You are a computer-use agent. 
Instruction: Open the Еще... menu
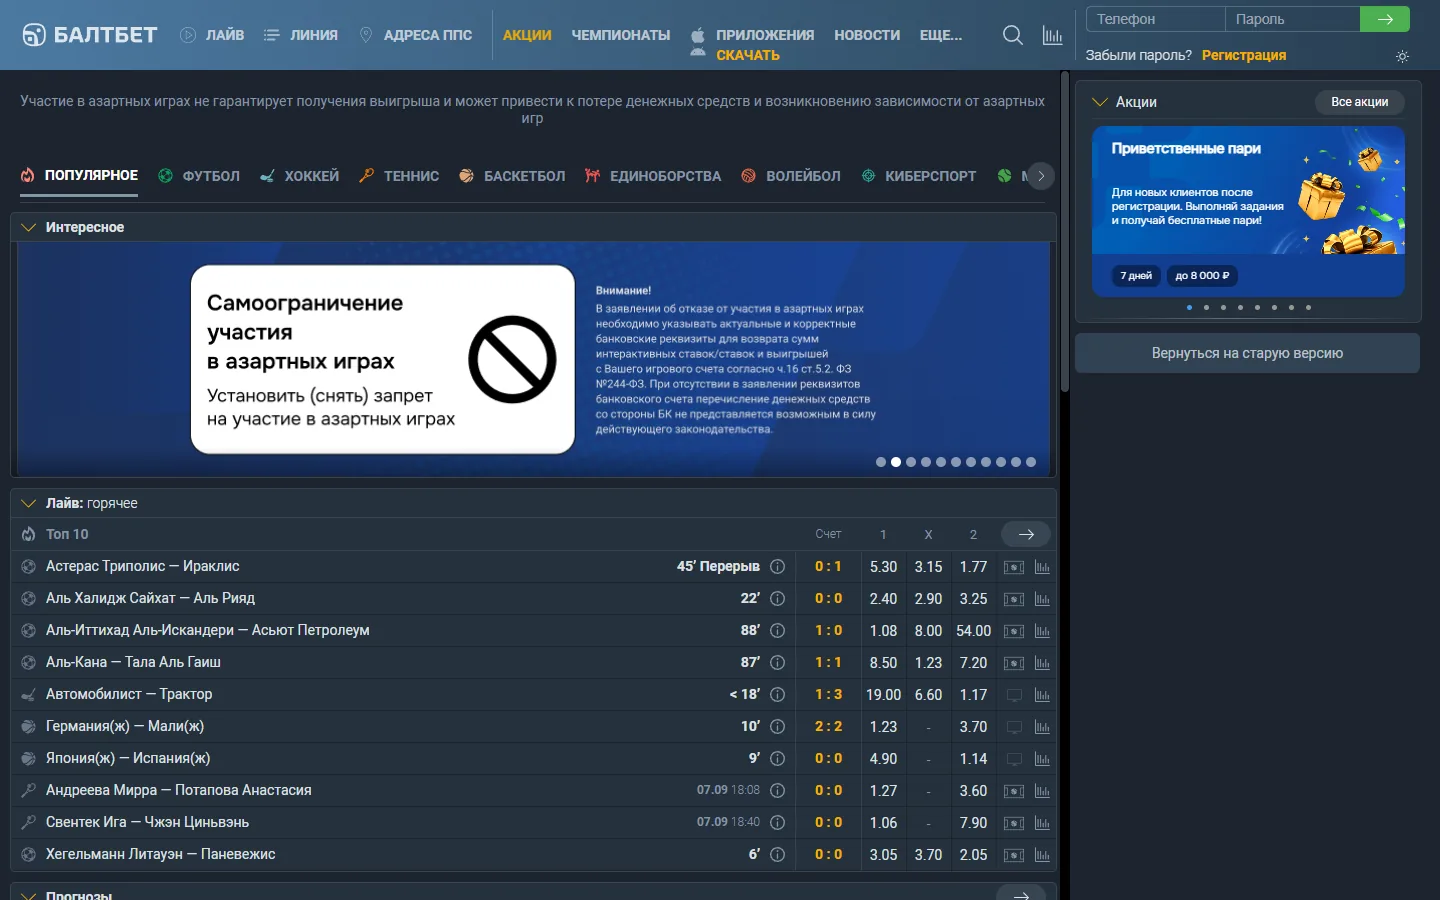941,35
